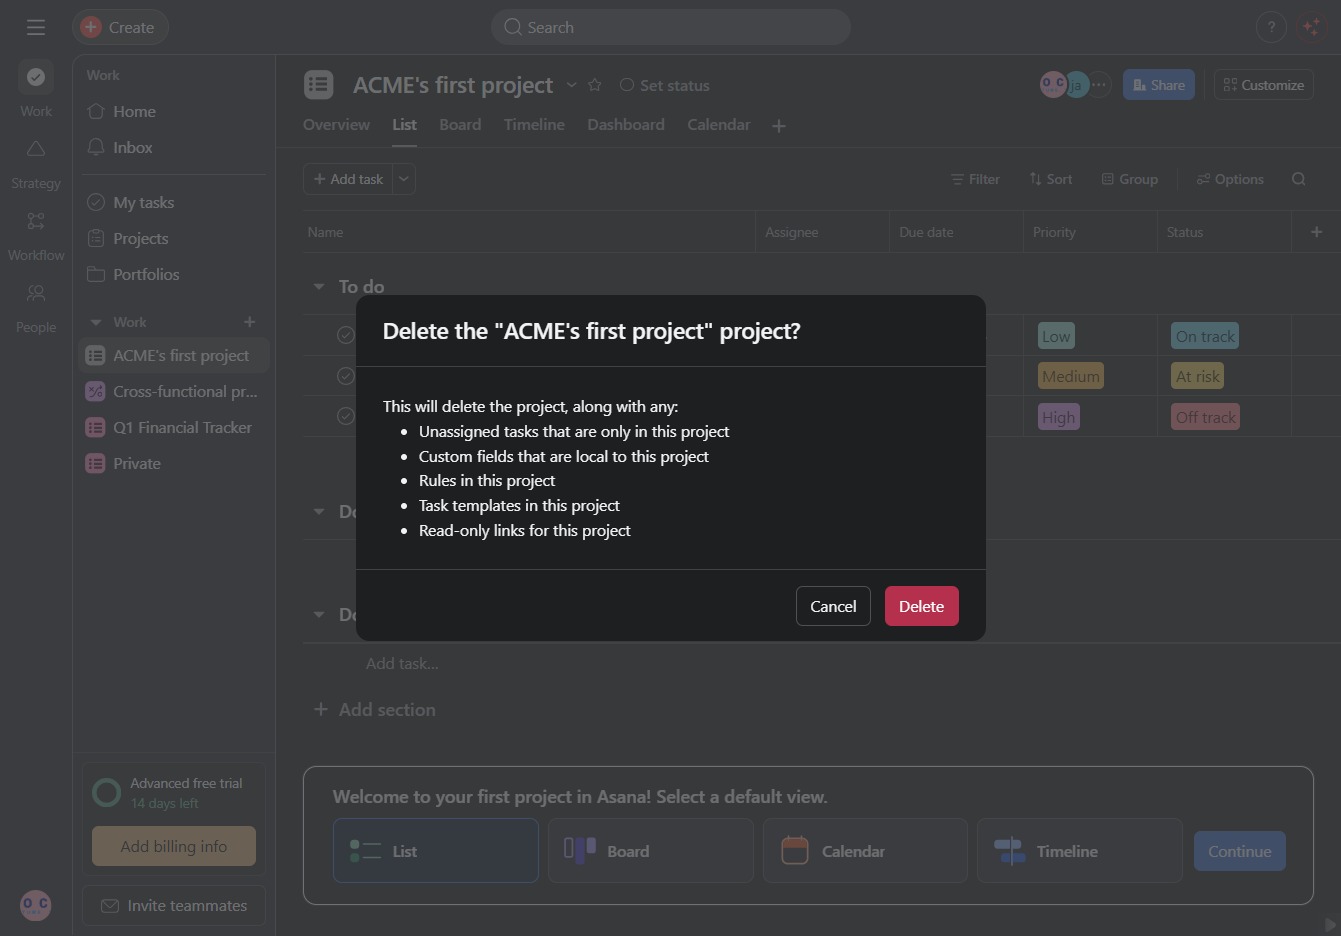Collapse the second task section
Screen dimensions: 1341x936
coord(319,511)
